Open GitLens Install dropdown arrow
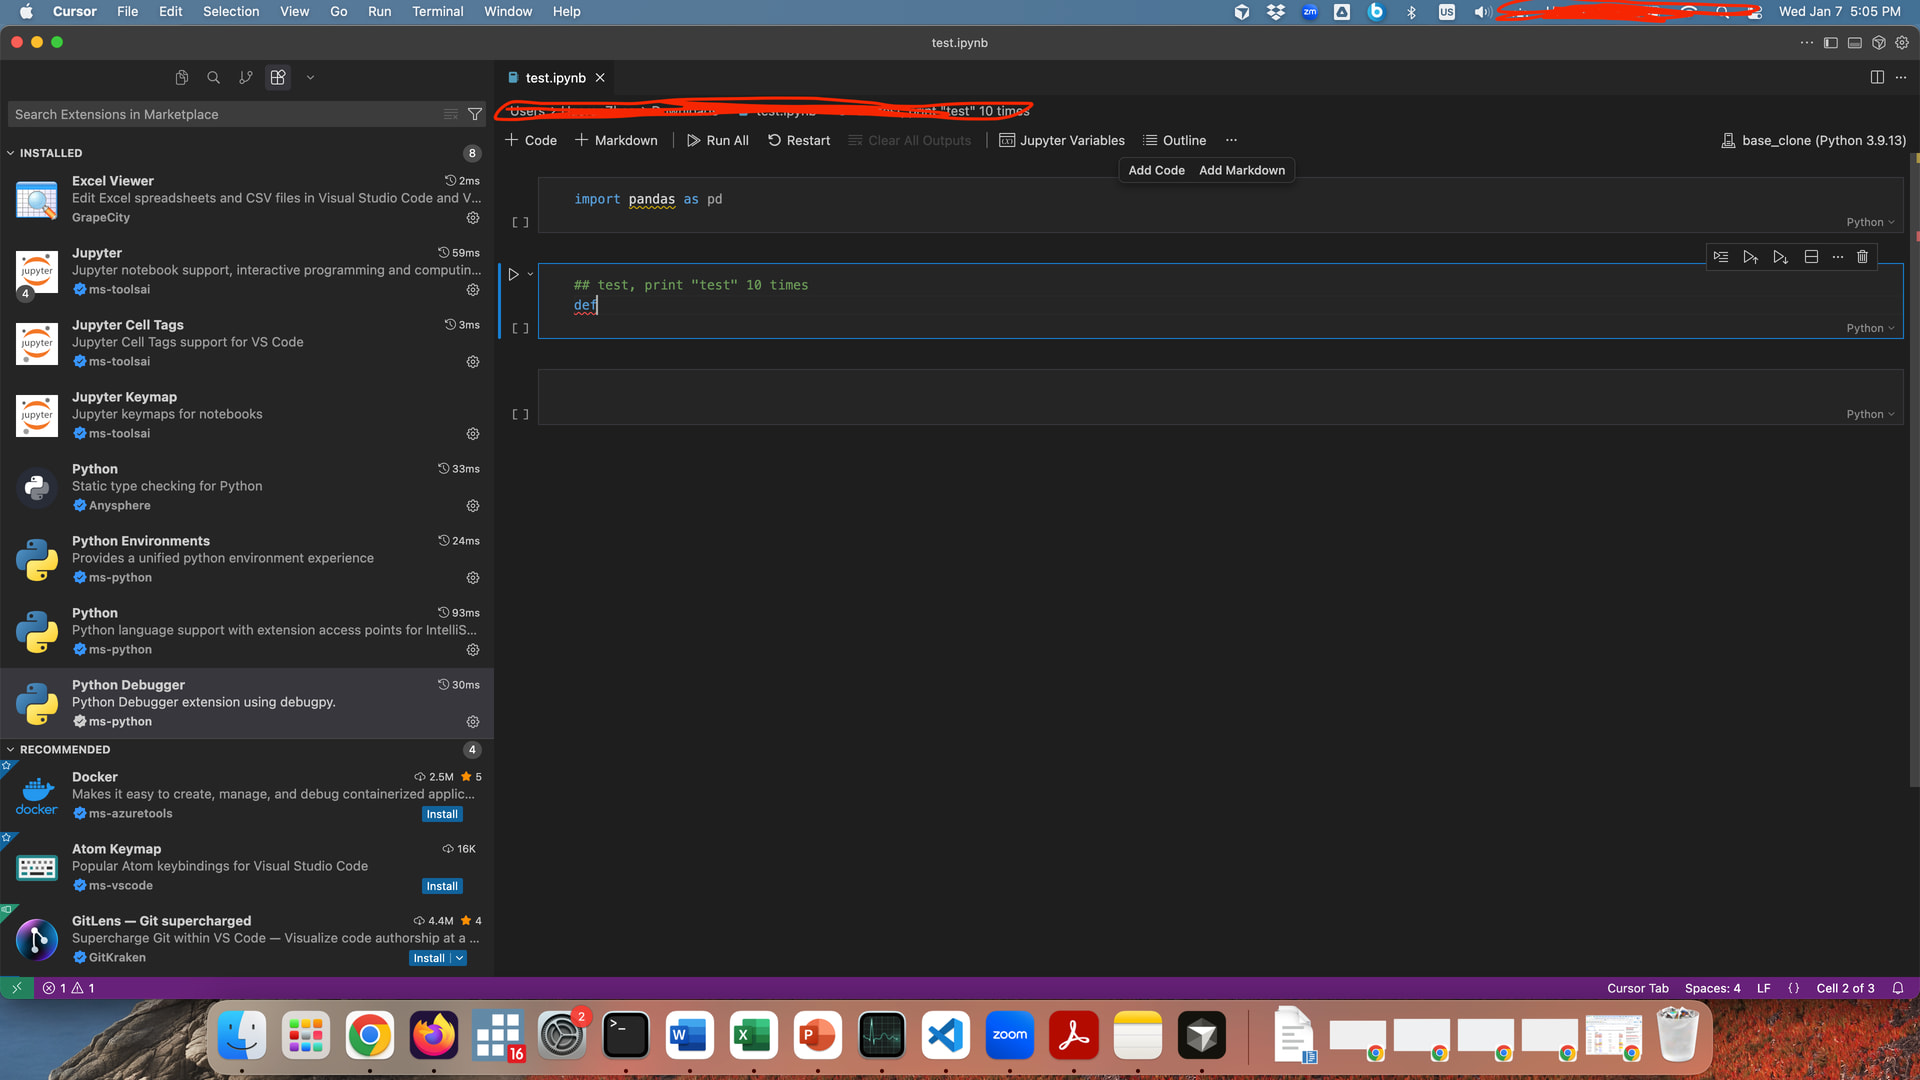 point(459,958)
